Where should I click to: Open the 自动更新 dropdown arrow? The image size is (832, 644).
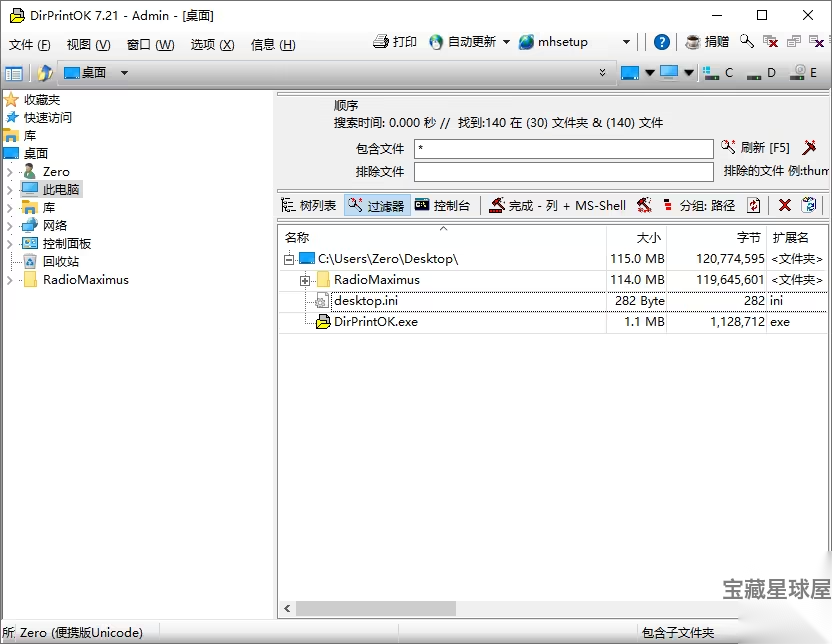(506, 41)
